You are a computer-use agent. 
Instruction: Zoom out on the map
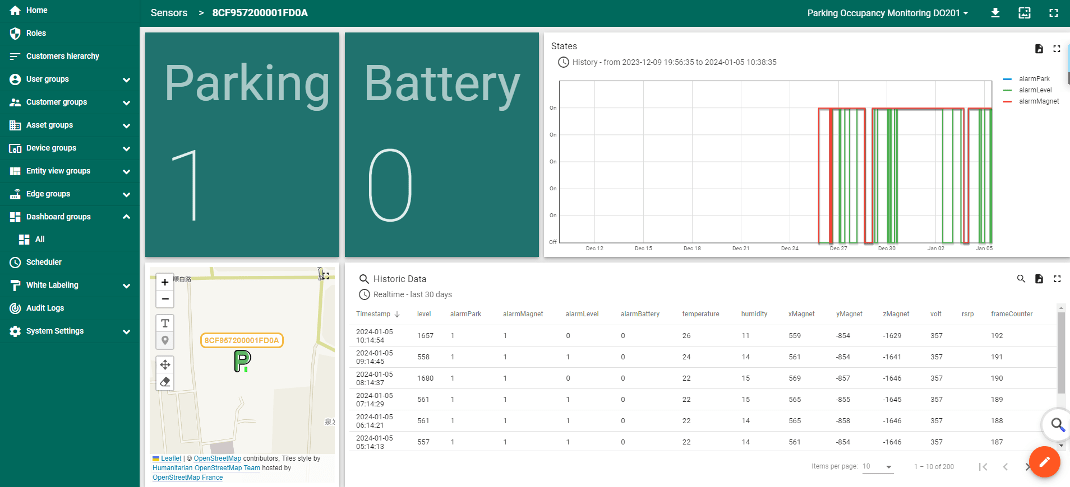pos(165,299)
